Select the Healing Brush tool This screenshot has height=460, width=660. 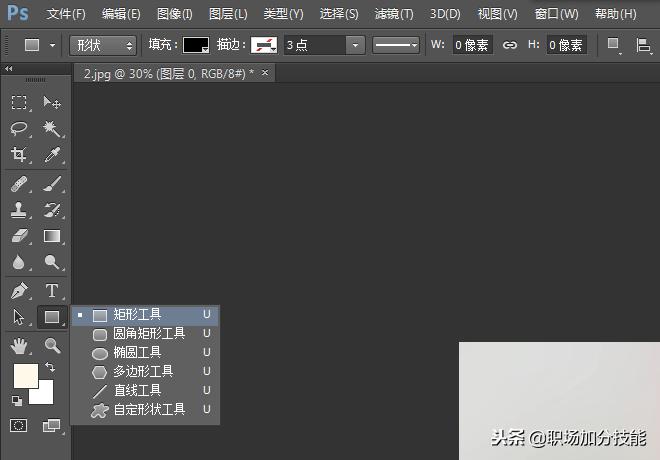[x=19, y=184]
